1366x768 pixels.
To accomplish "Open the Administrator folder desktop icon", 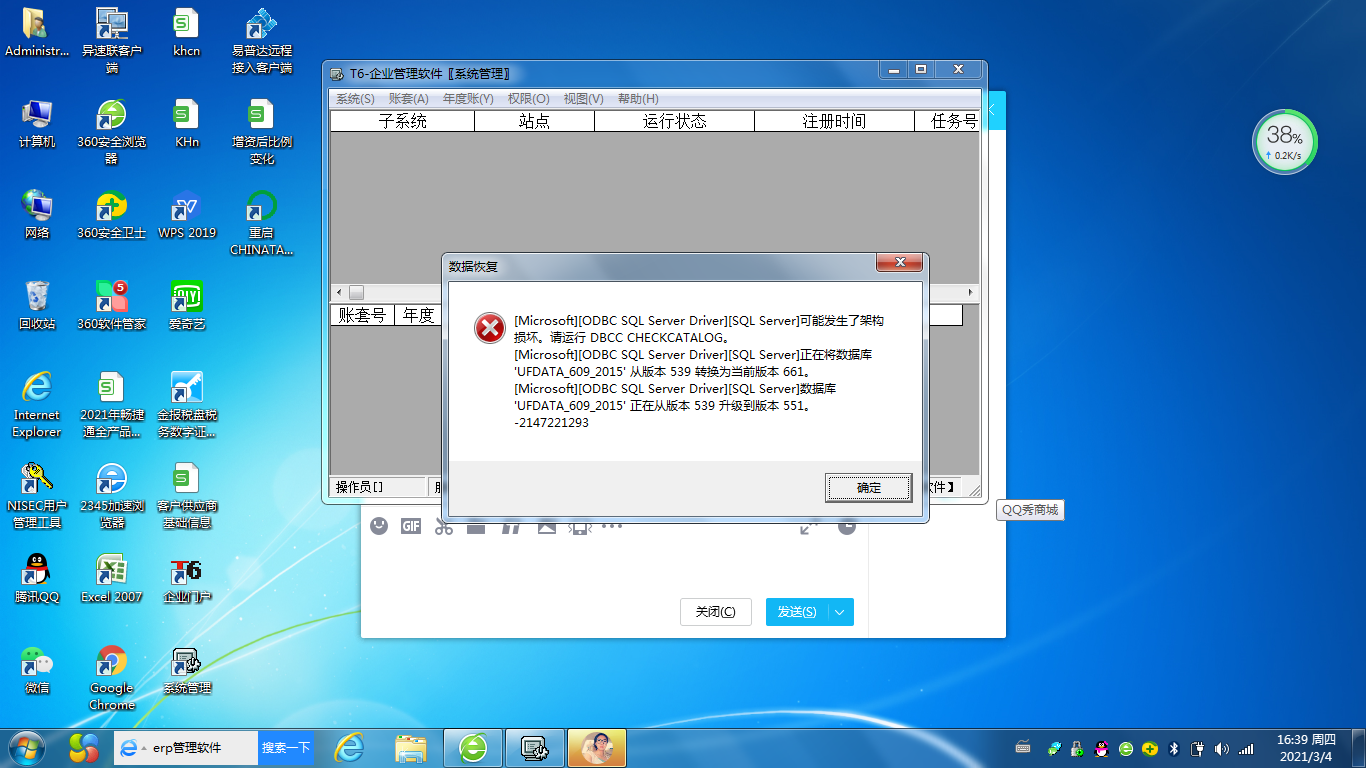I will 37,33.
